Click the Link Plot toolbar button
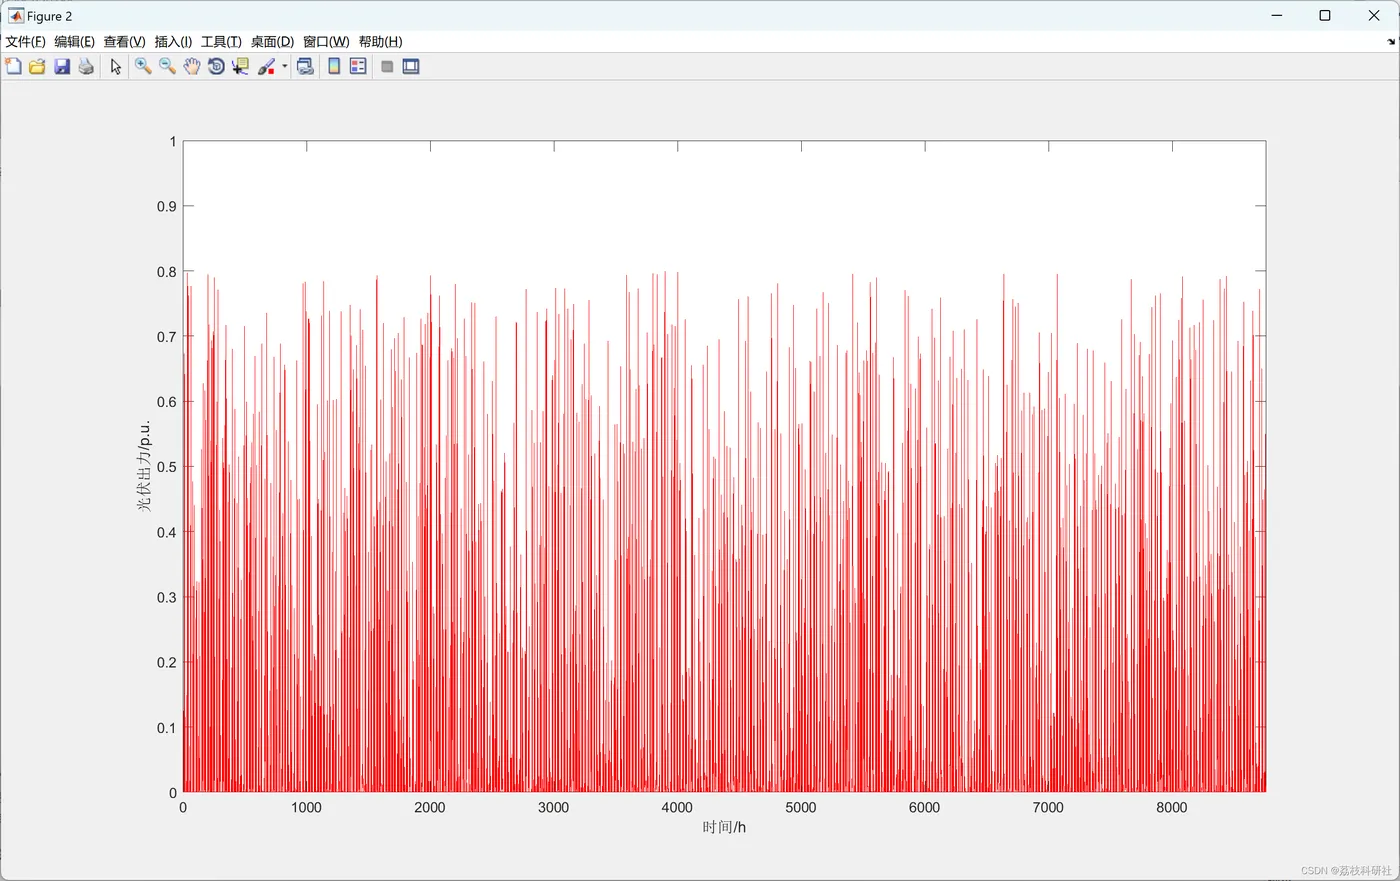 pos(305,67)
